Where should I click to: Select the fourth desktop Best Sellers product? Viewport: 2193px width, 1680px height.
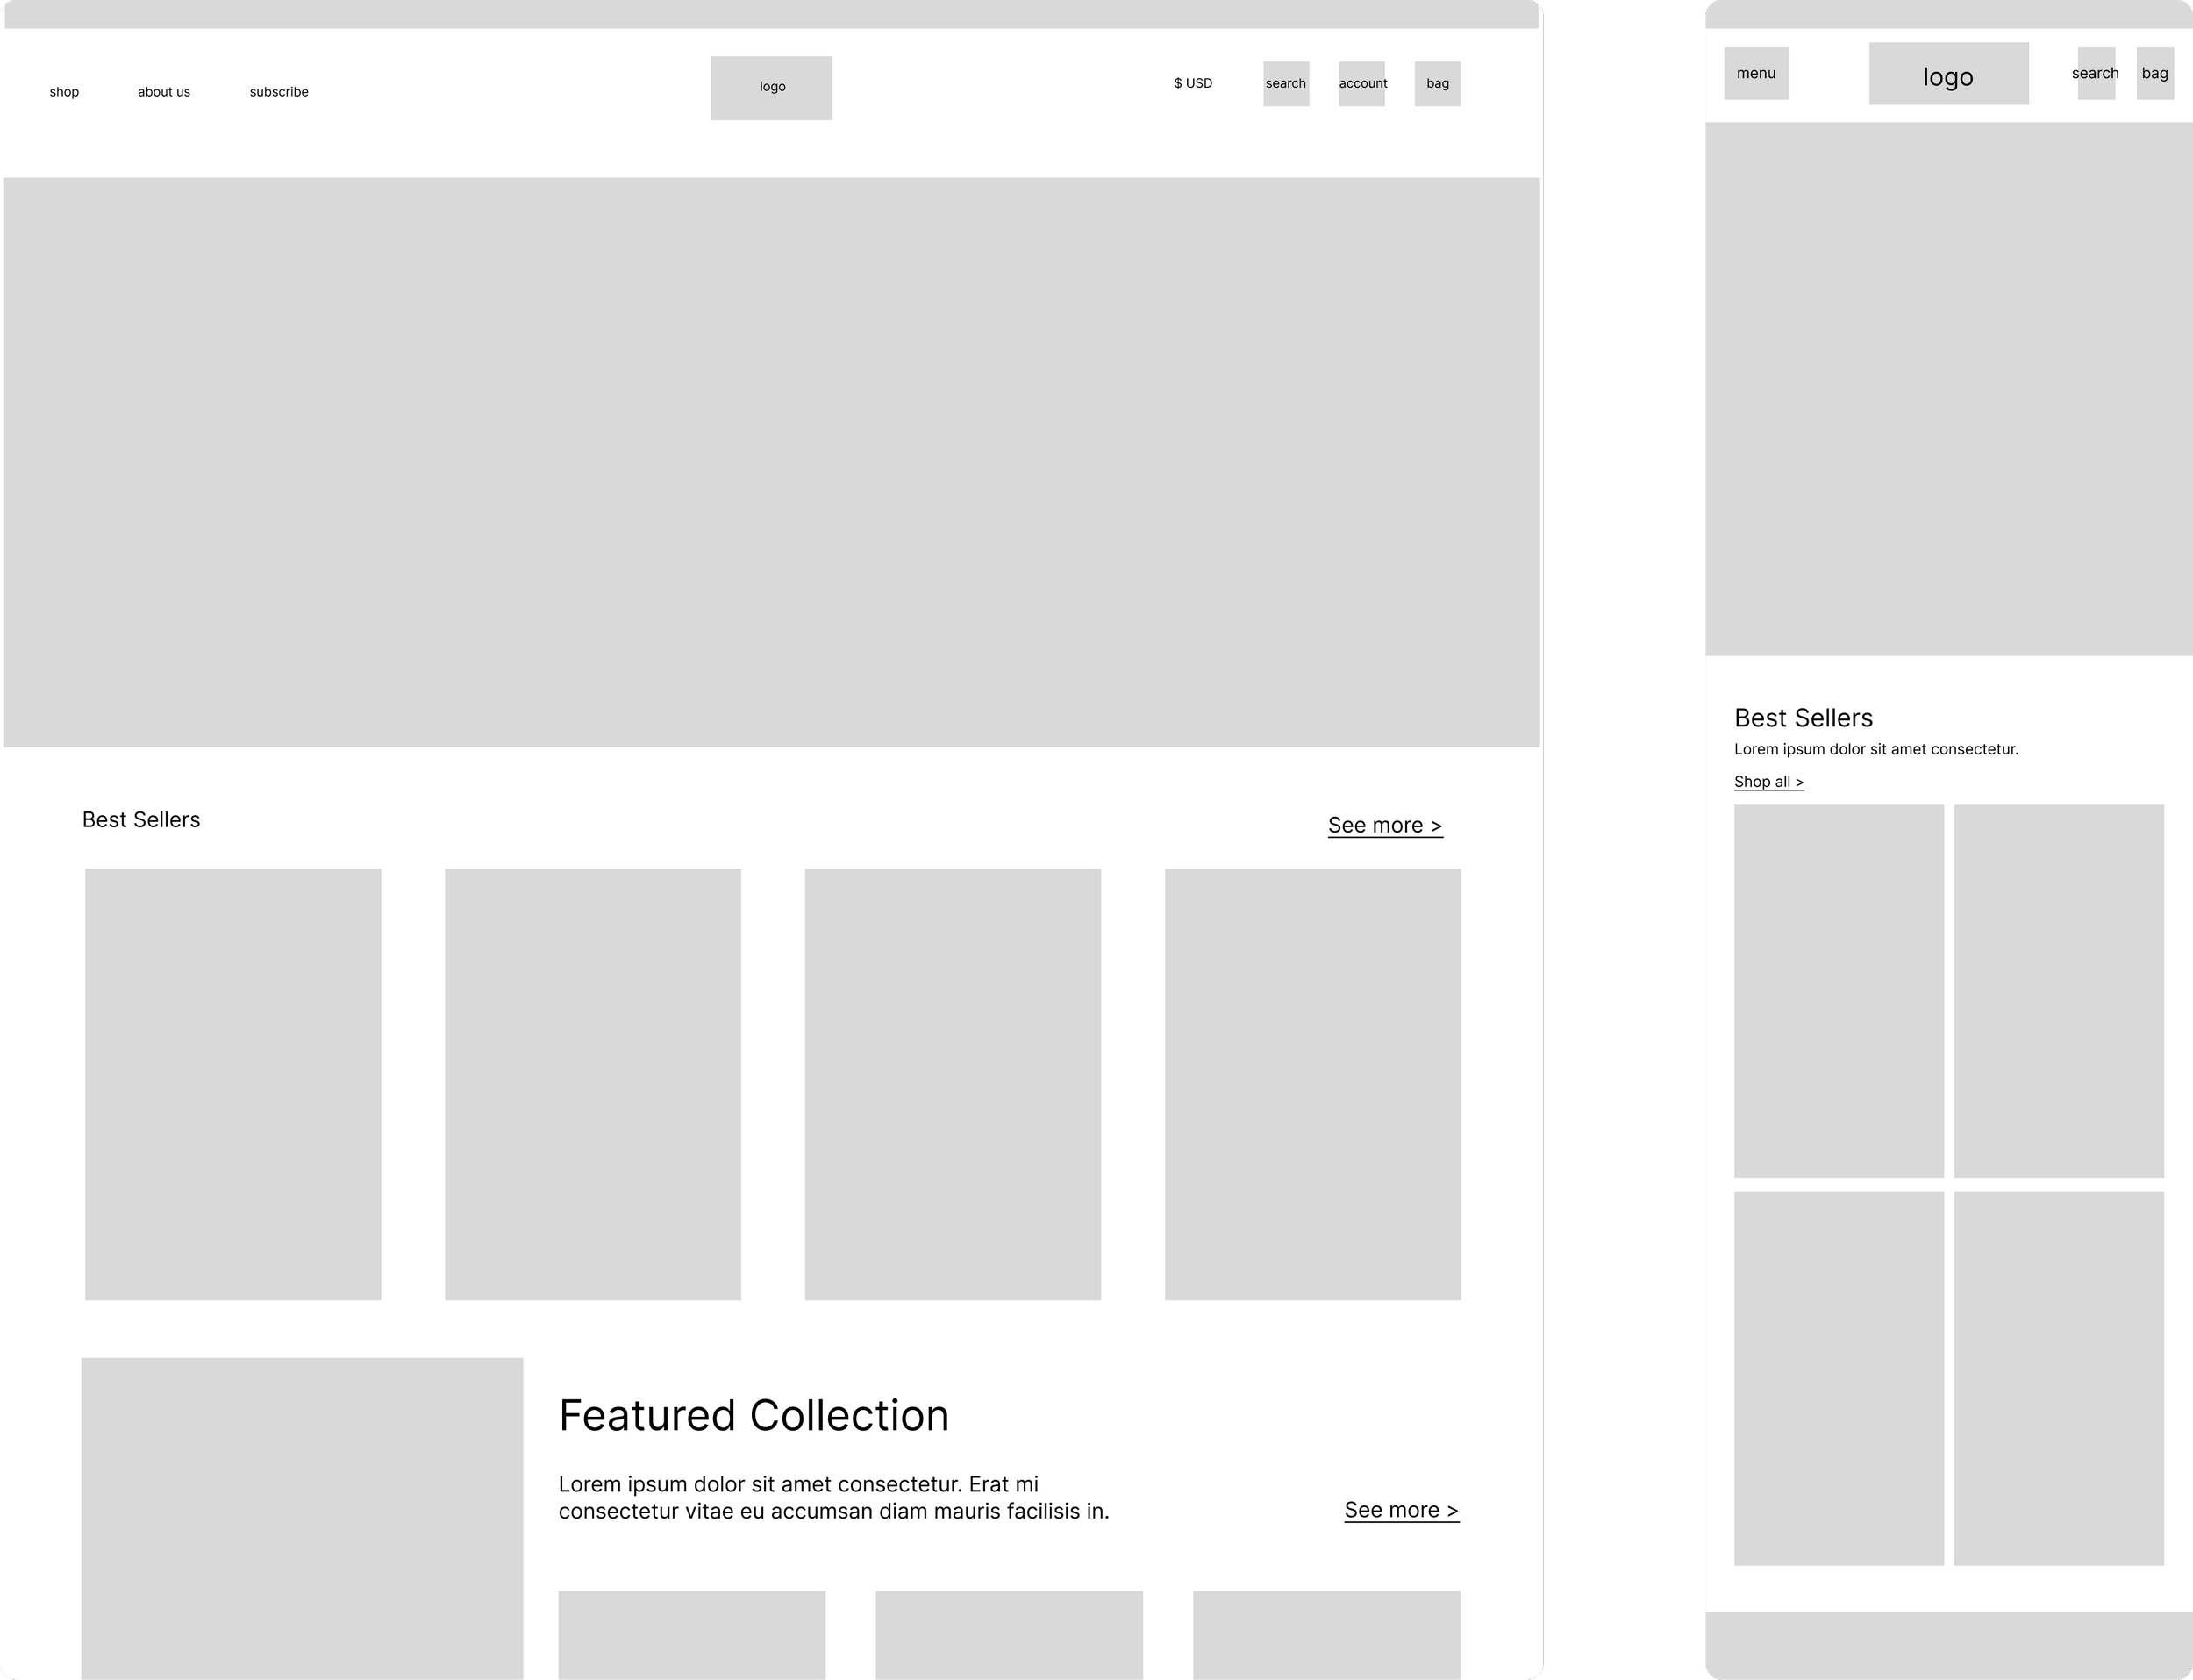1312,1084
